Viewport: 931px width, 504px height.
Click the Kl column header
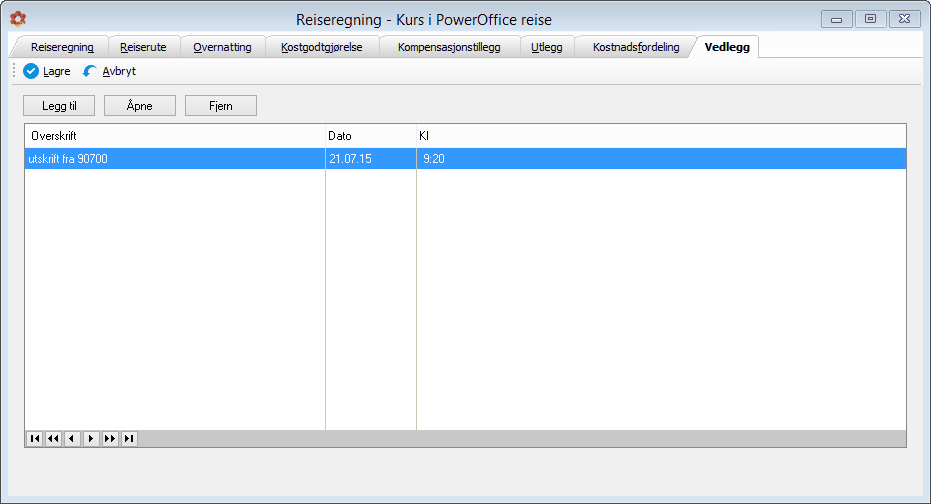coord(661,136)
